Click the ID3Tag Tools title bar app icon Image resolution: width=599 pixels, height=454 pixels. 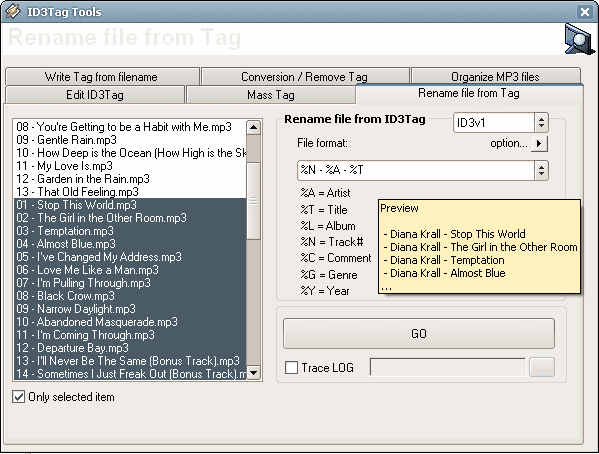13,11
